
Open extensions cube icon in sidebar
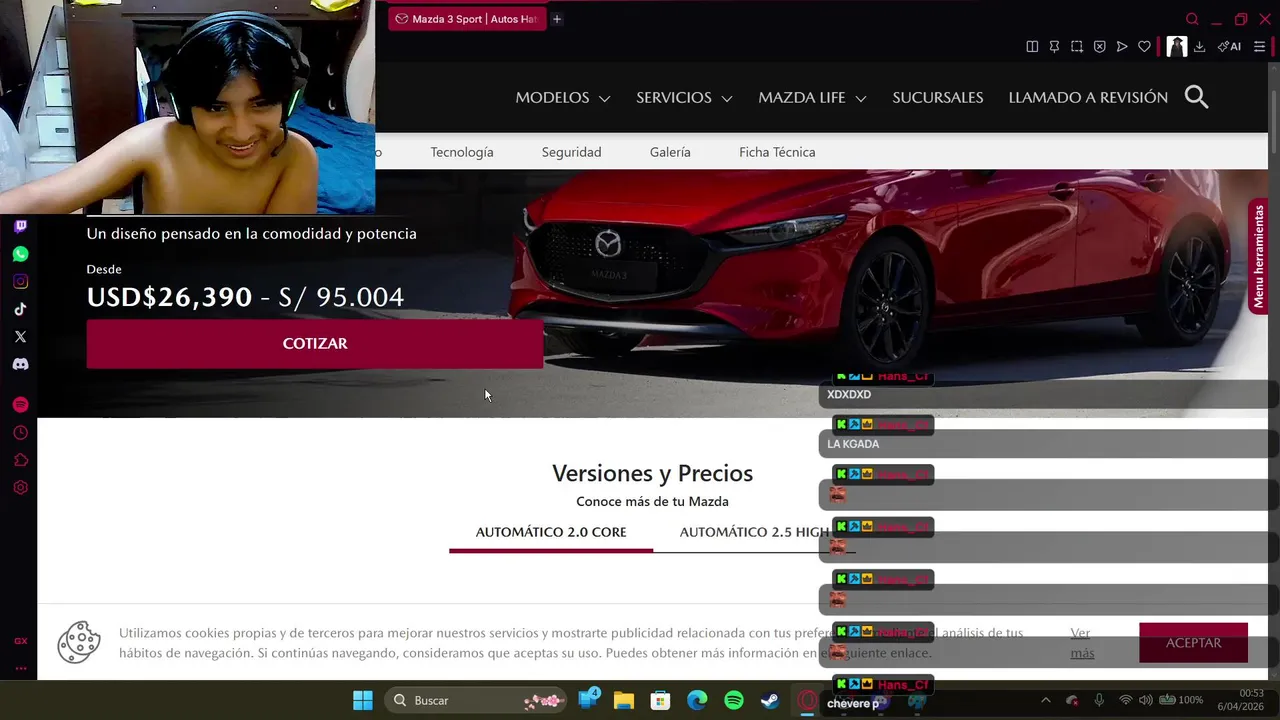click(20, 460)
